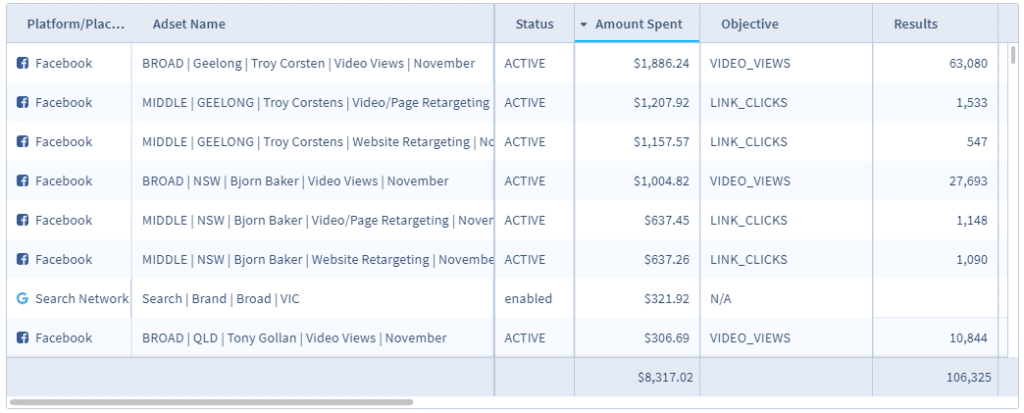This screenshot has width=1024, height=413.
Task: Open BROAD | Geelong | Troy Corsten Video Views adset
Action: pos(308,63)
